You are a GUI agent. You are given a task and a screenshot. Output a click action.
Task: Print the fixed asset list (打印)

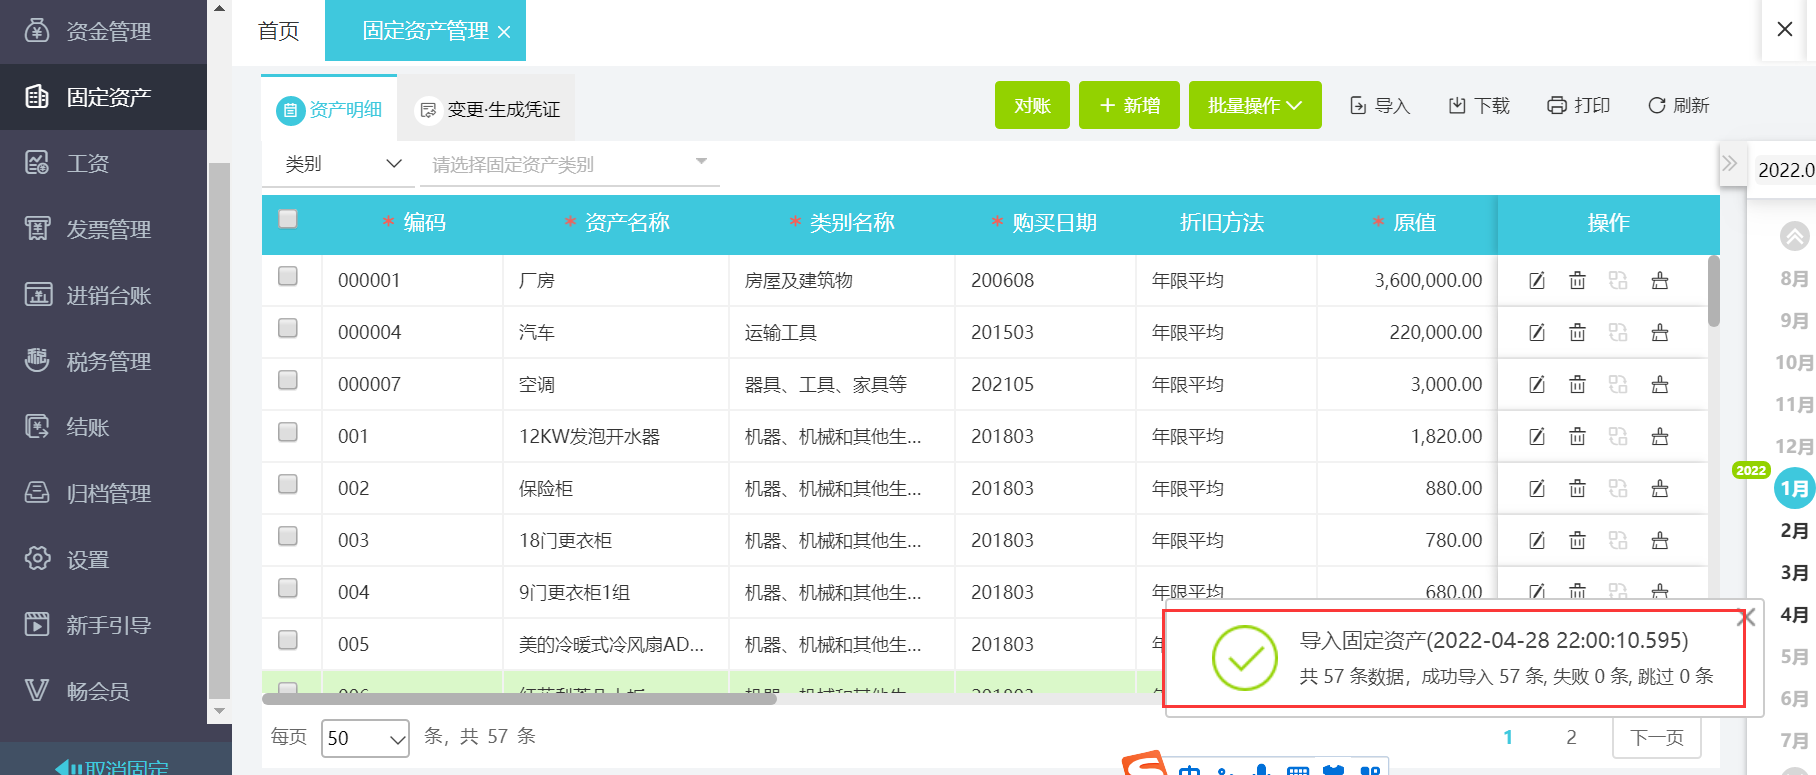pos(1578,106)
